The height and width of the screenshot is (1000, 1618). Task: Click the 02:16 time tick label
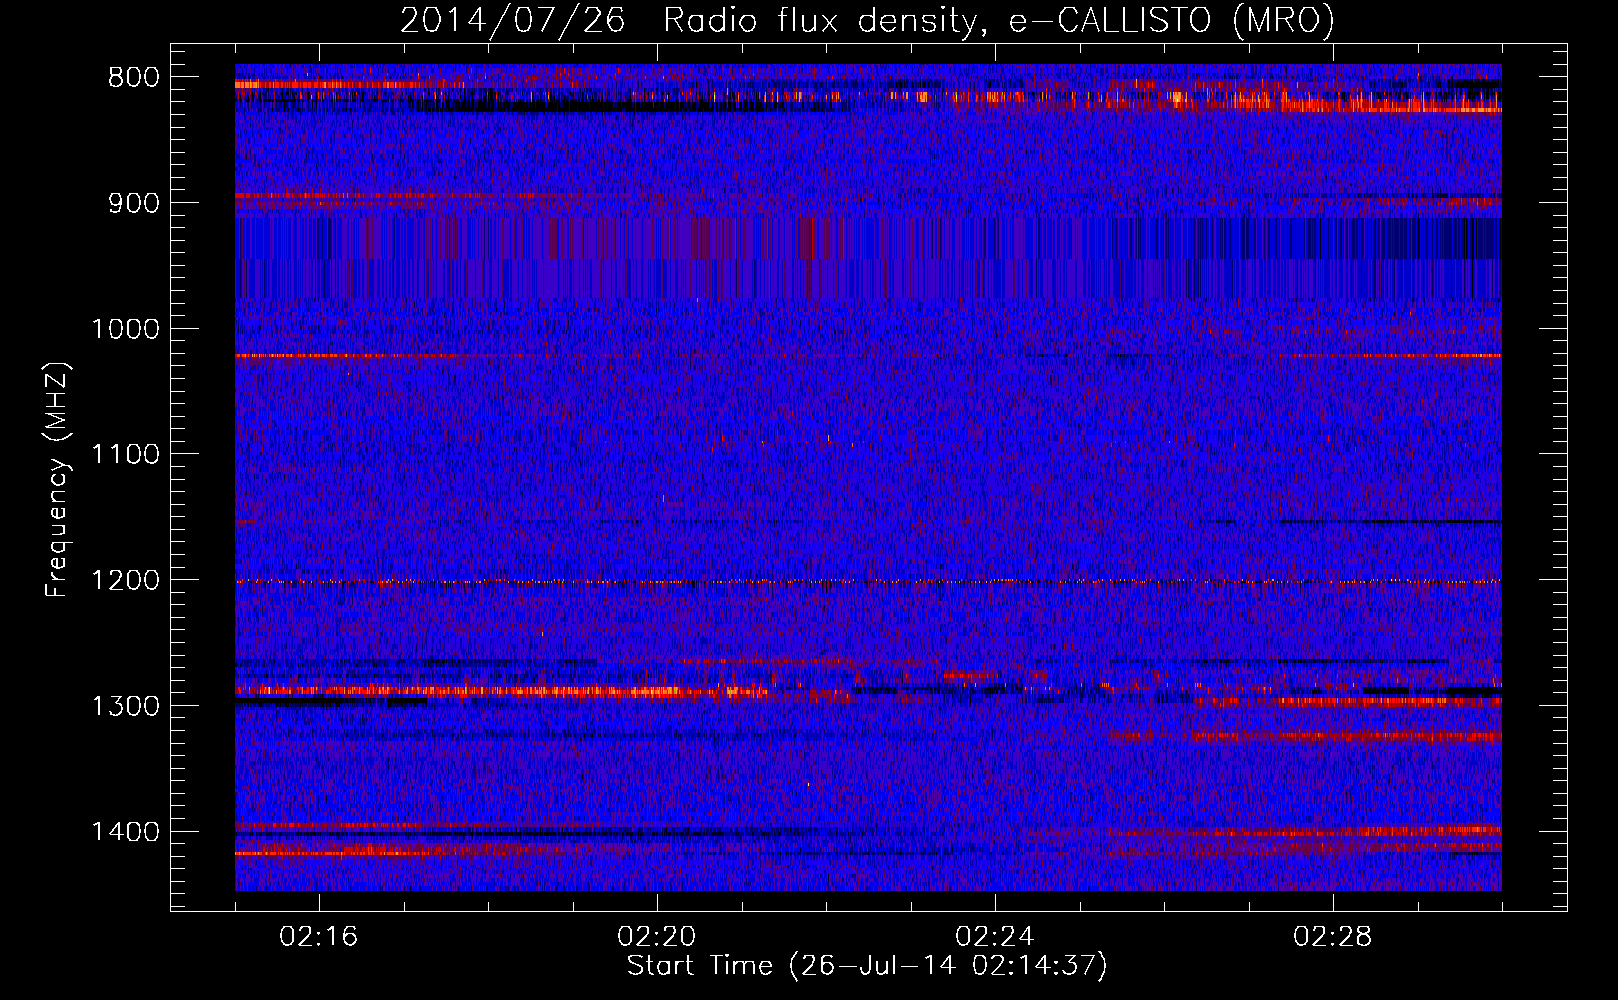319,937
